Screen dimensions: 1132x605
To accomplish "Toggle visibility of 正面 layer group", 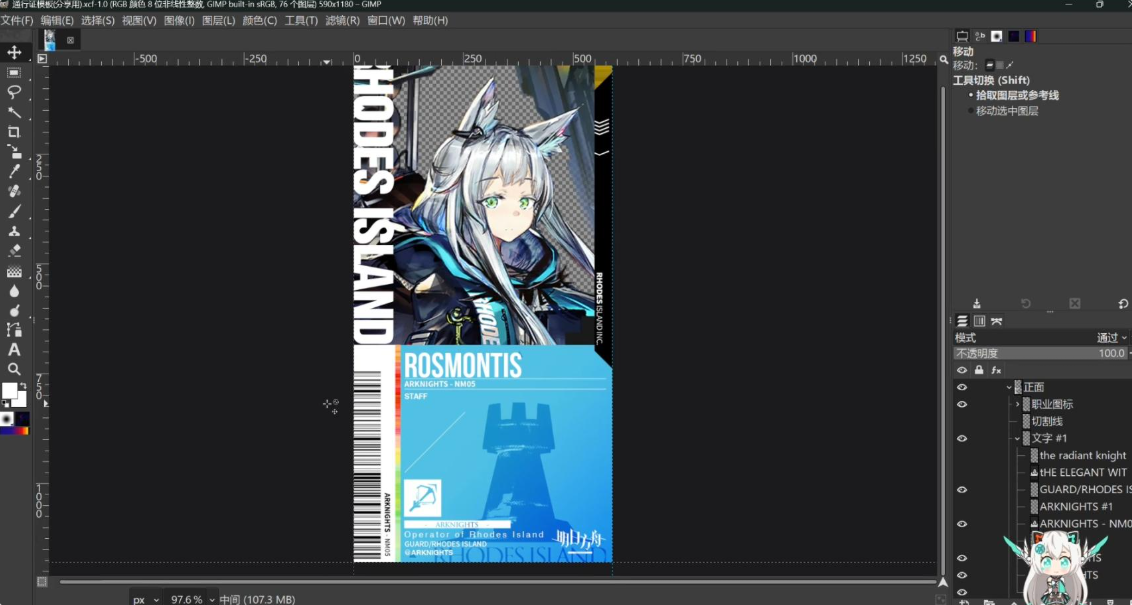I will [x=962, y=388].
